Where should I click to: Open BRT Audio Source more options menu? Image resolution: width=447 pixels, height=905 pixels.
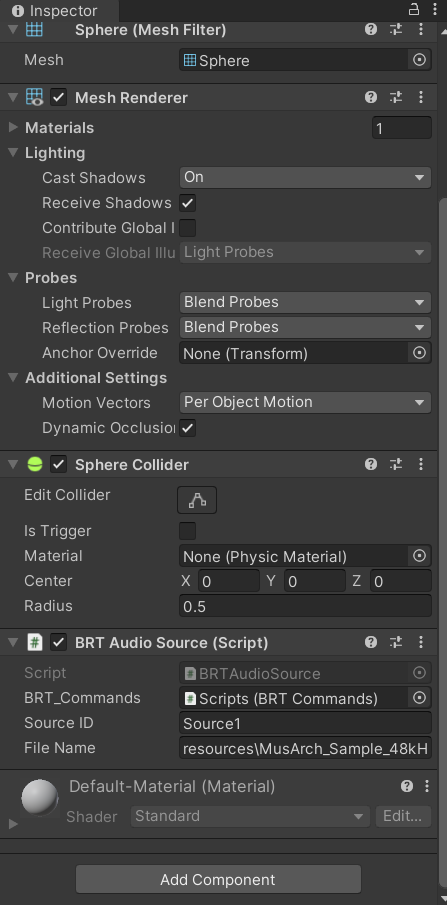coord(421,642)
